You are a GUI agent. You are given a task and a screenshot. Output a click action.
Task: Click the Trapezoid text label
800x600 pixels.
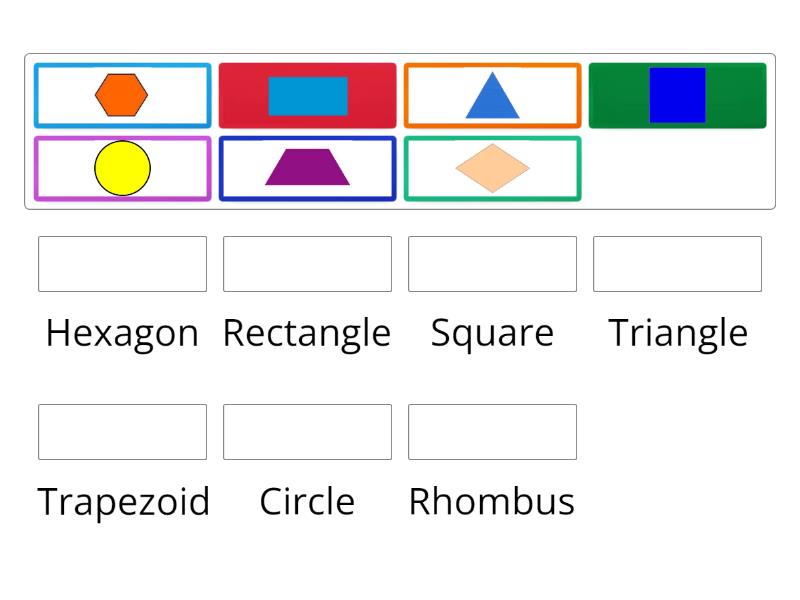pos(123,501)
